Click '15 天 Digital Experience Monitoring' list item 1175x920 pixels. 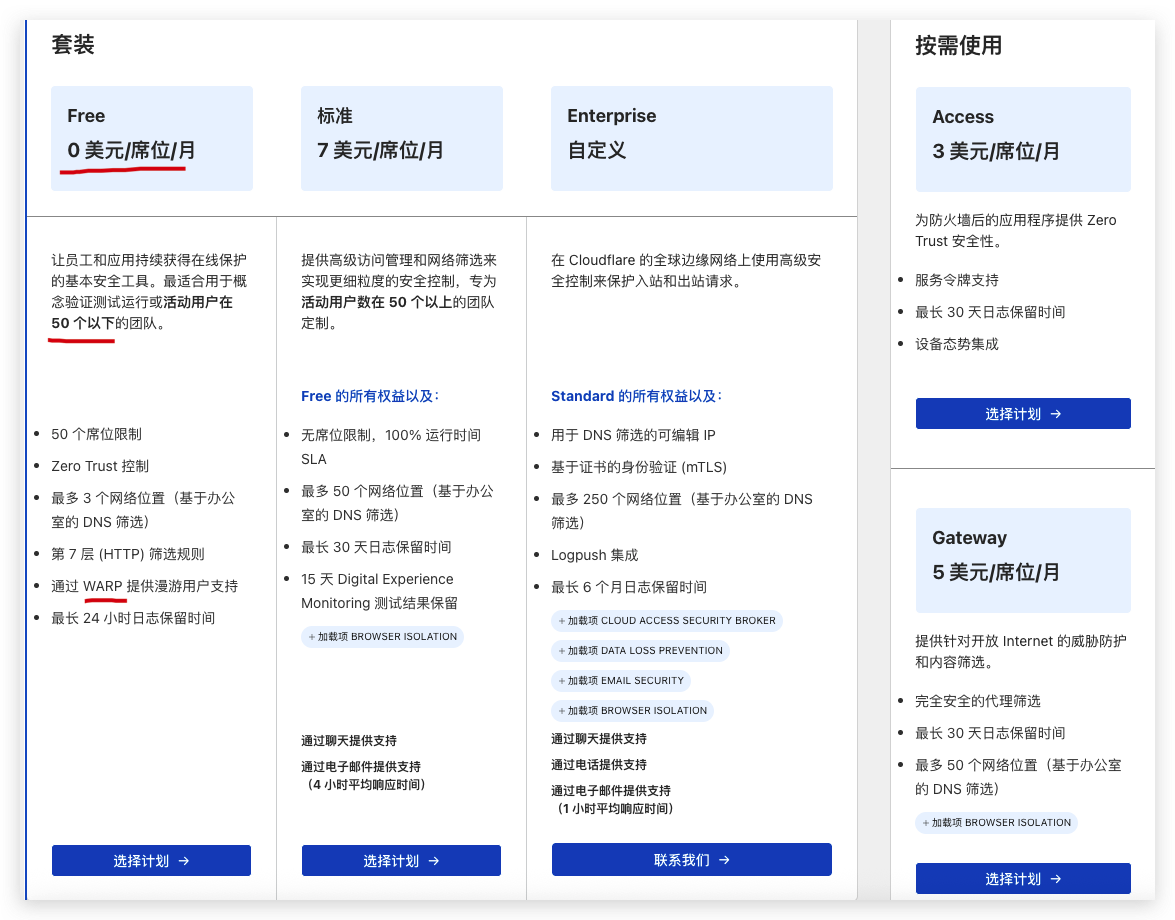(x=379, y=591)
